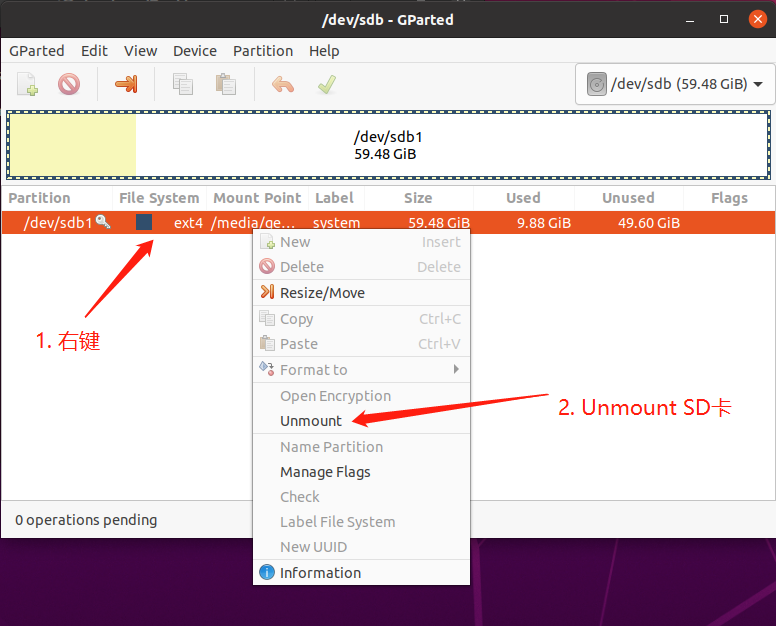Click the Paste partition toolbar icon
The height and width of the screenshot is (626, 776).
click(x=226, y=84)
